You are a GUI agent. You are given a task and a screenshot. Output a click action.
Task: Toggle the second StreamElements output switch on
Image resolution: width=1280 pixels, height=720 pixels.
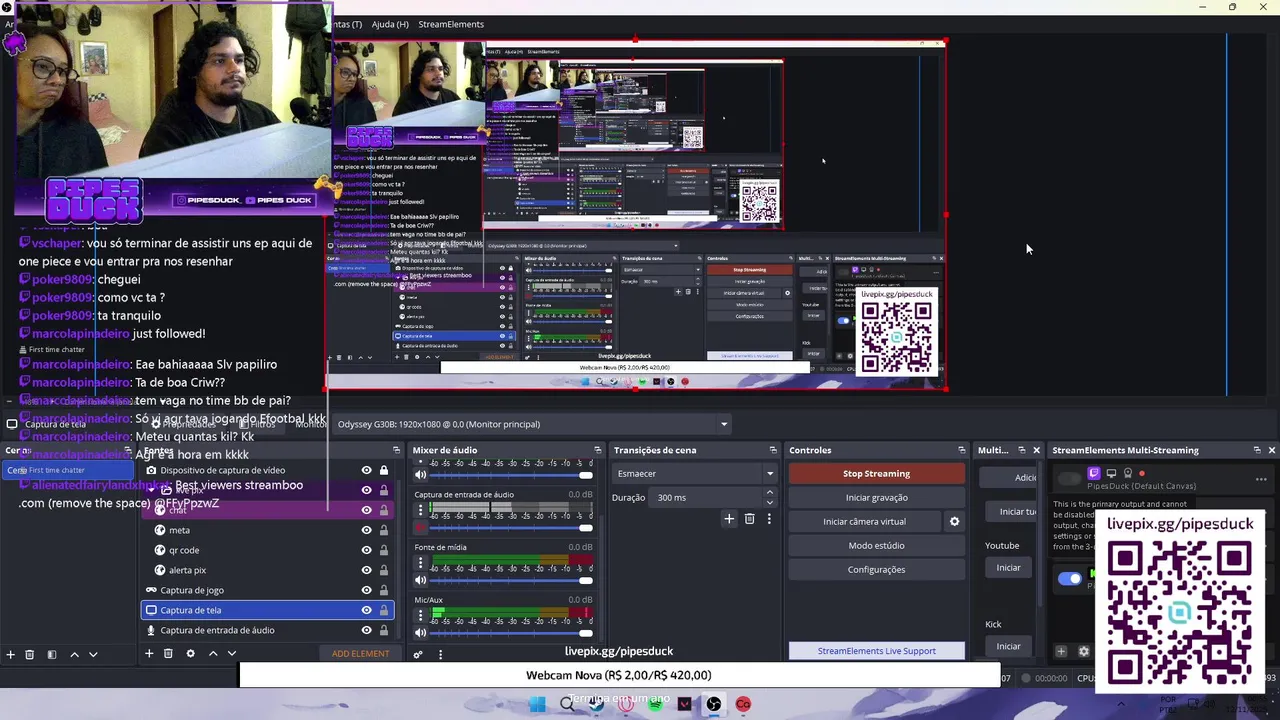click(x=1069, y=578)
